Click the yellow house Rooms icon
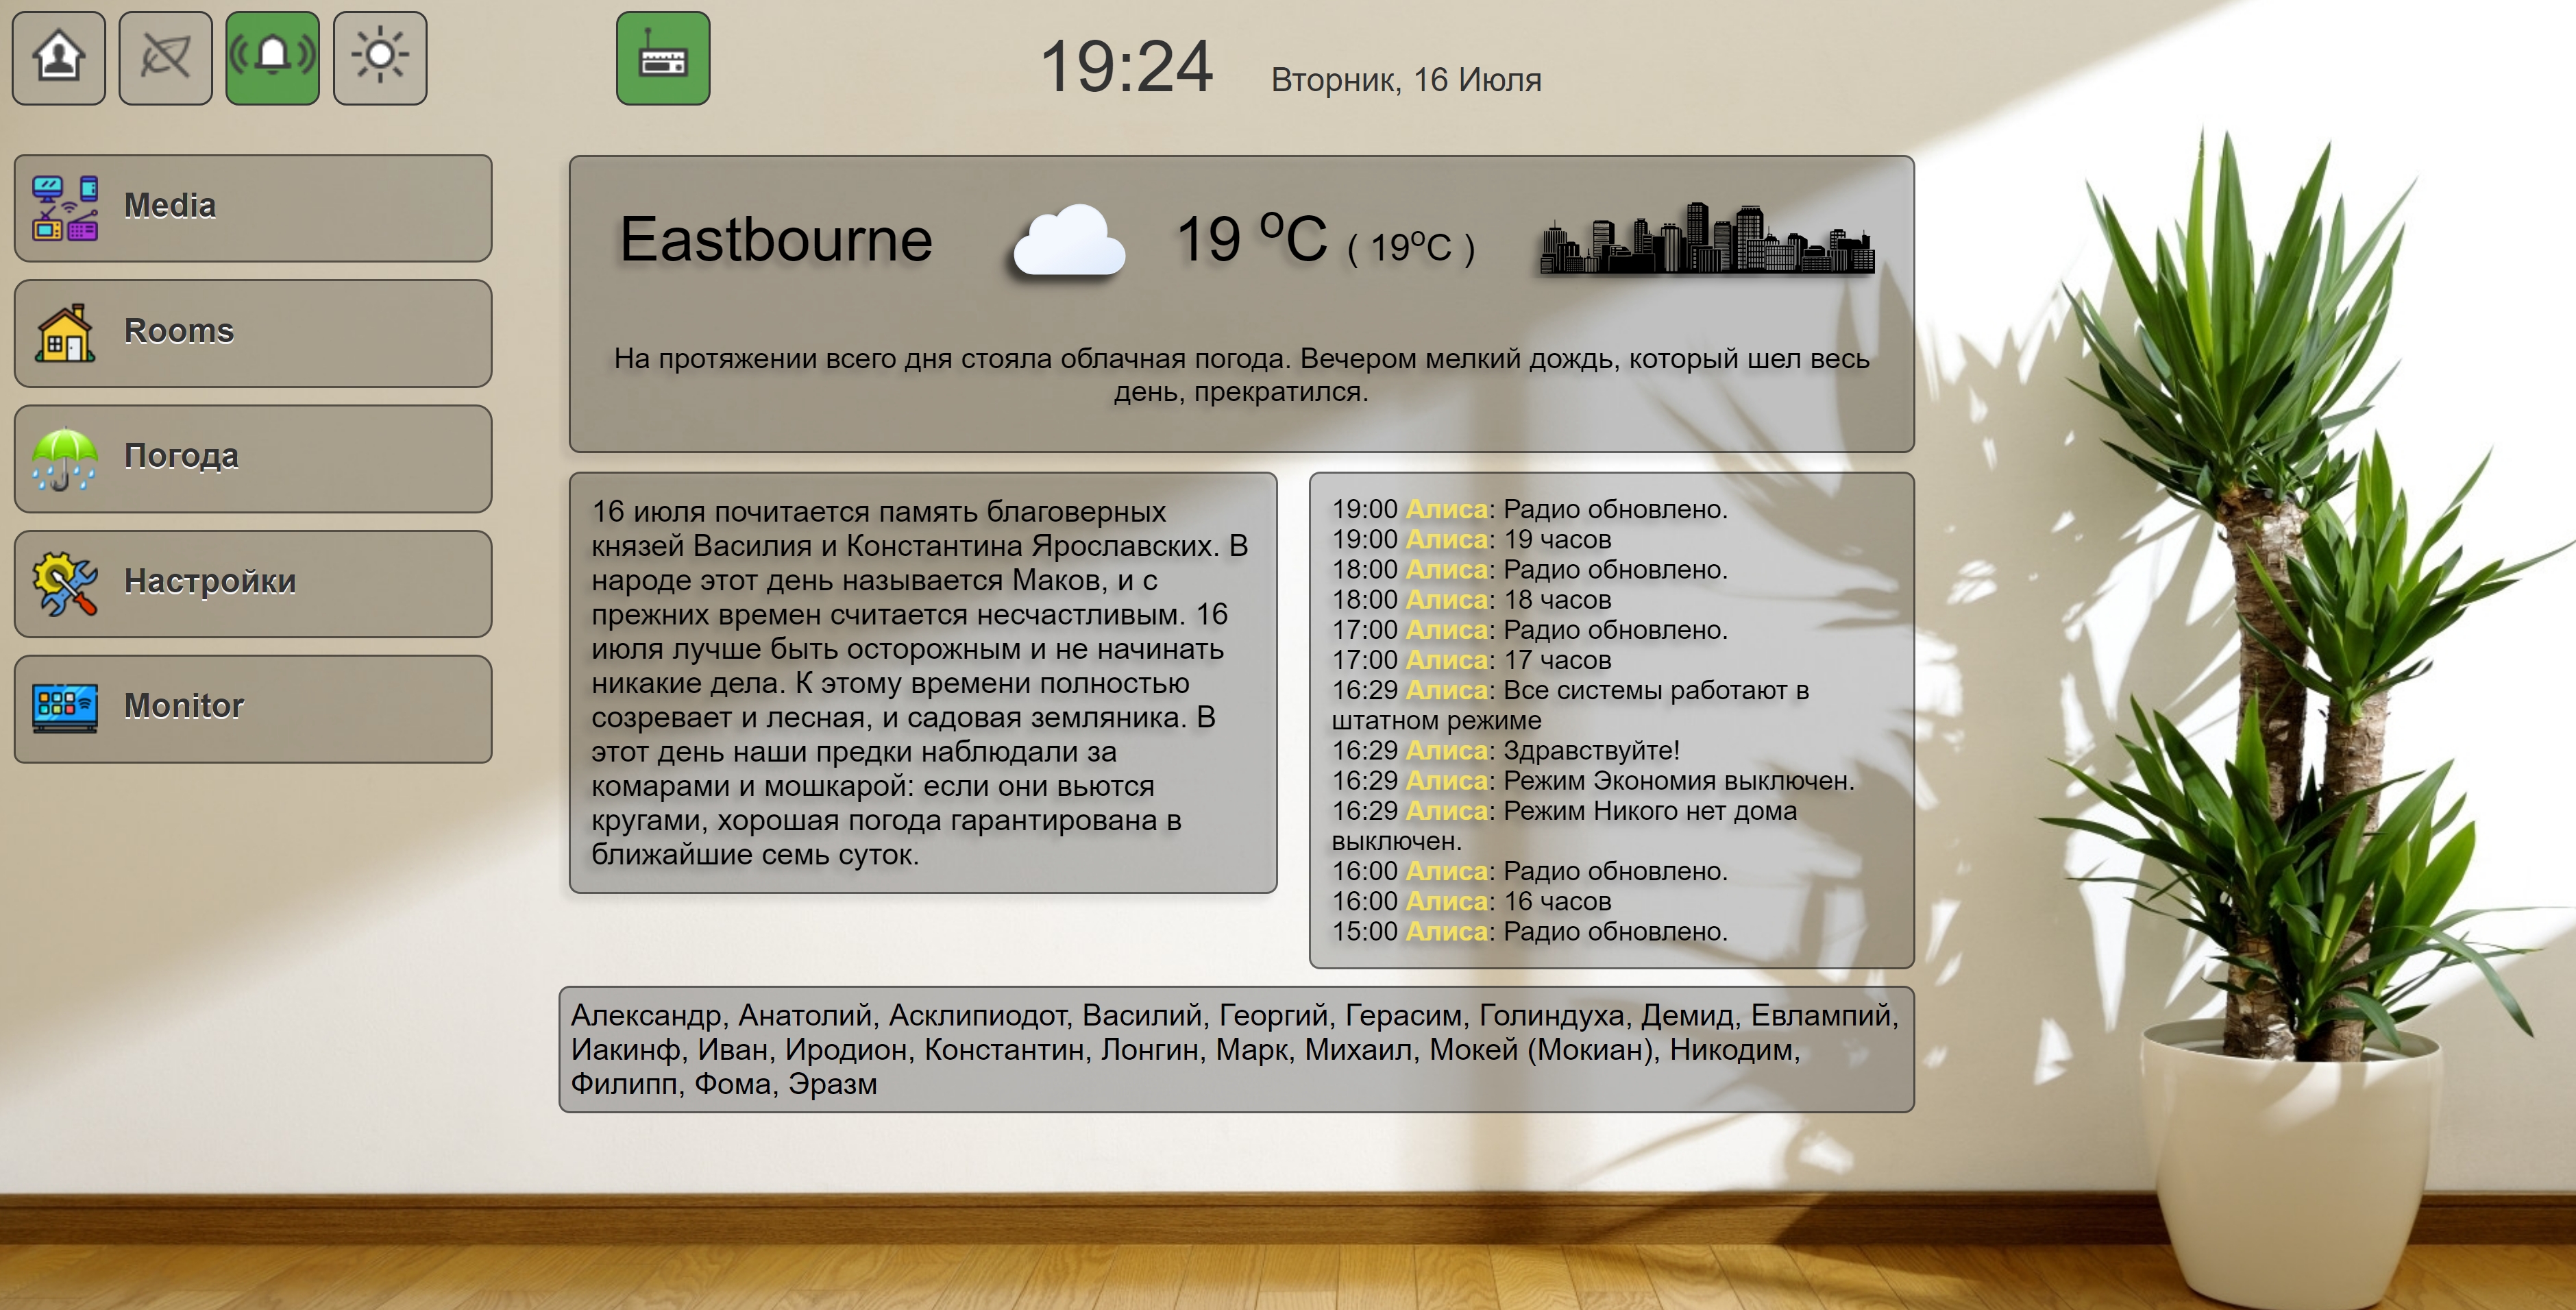2576x1310 pixels. pos(65,332)
